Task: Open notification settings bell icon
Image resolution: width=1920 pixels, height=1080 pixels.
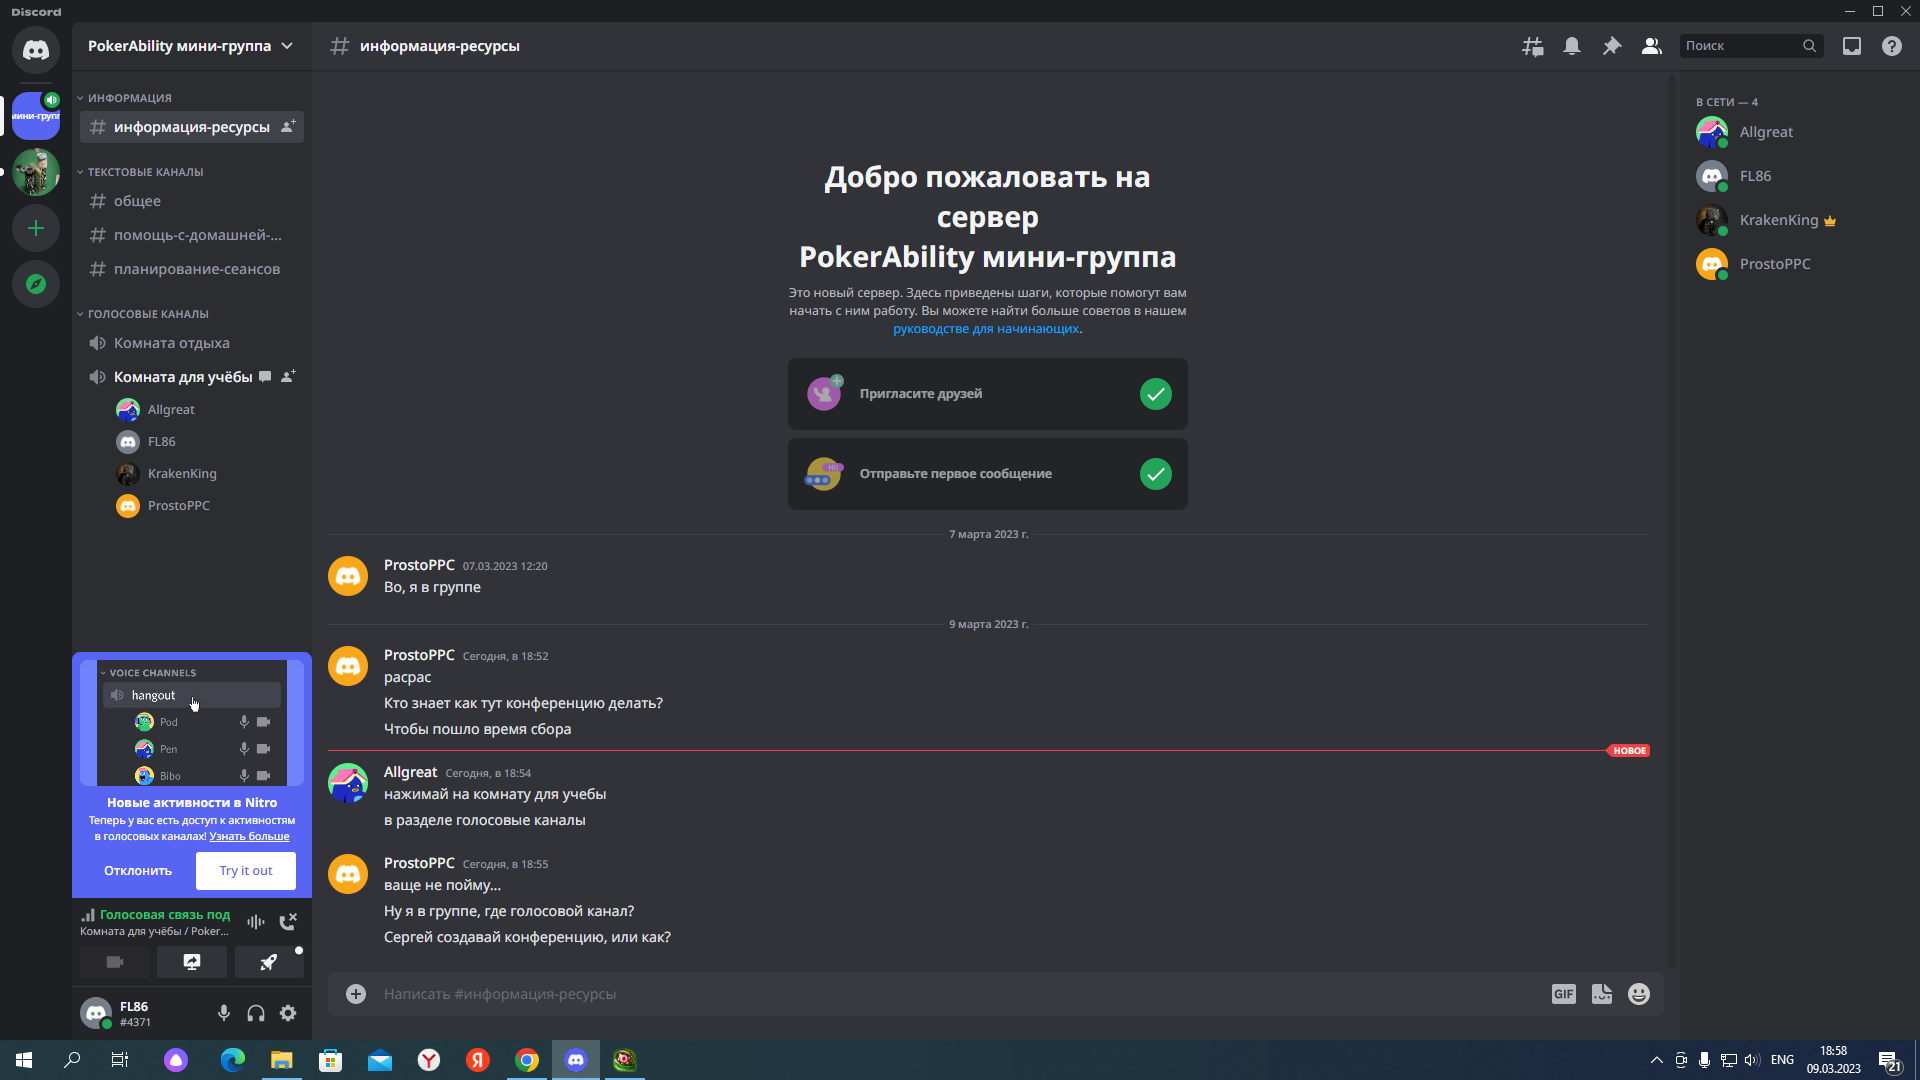Action: 1572,46
